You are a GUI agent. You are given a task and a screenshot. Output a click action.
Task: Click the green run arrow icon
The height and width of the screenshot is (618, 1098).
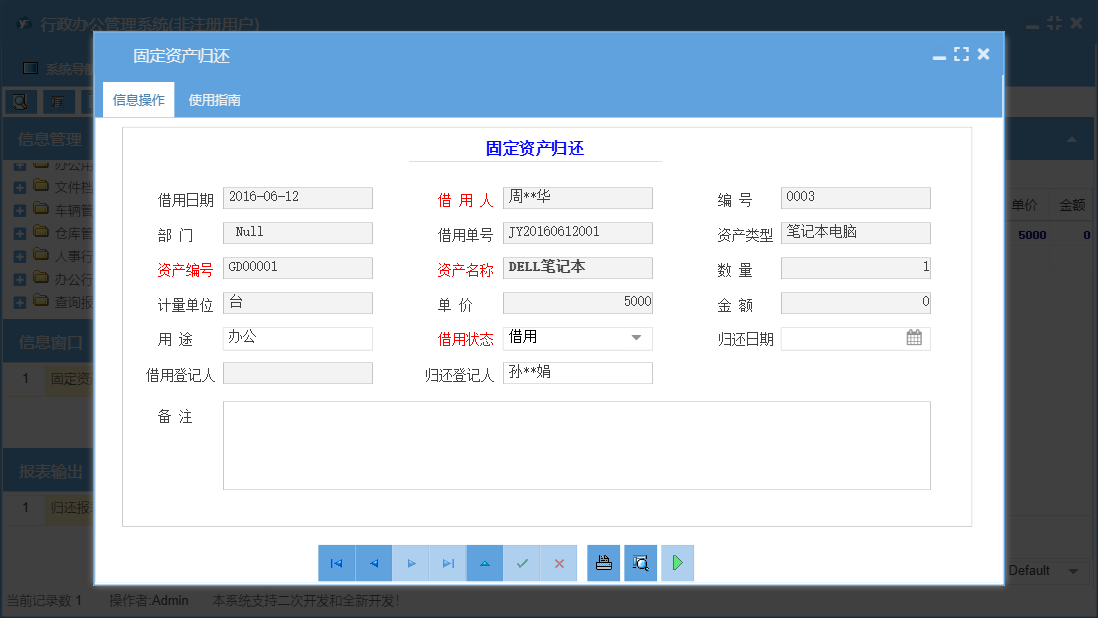pos(677,563)
